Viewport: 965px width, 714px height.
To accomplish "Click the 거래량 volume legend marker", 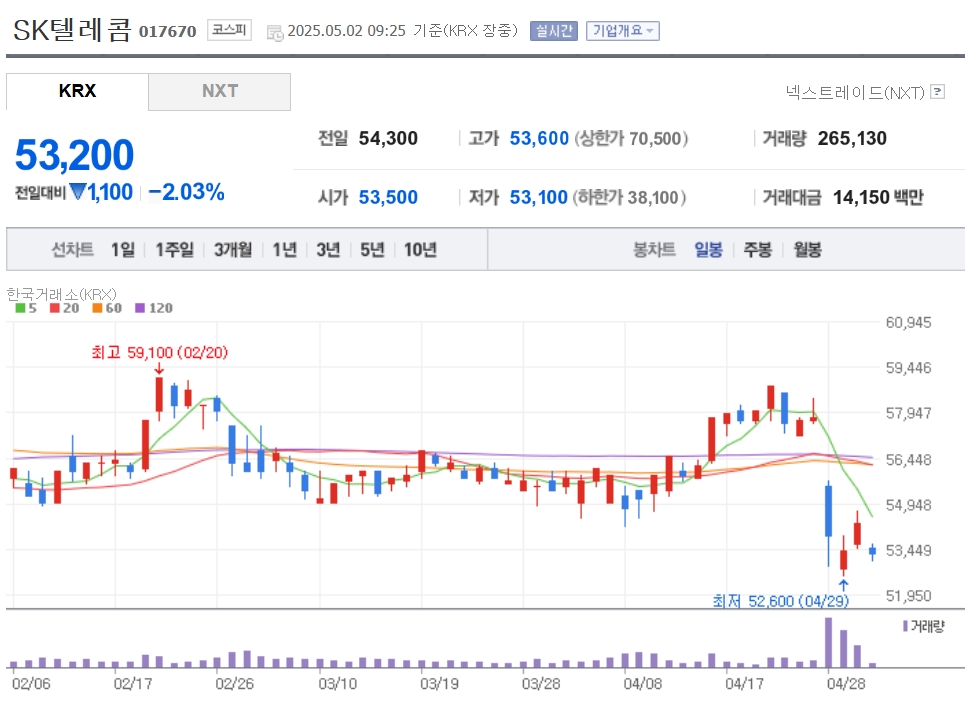I will coord(905,626).
